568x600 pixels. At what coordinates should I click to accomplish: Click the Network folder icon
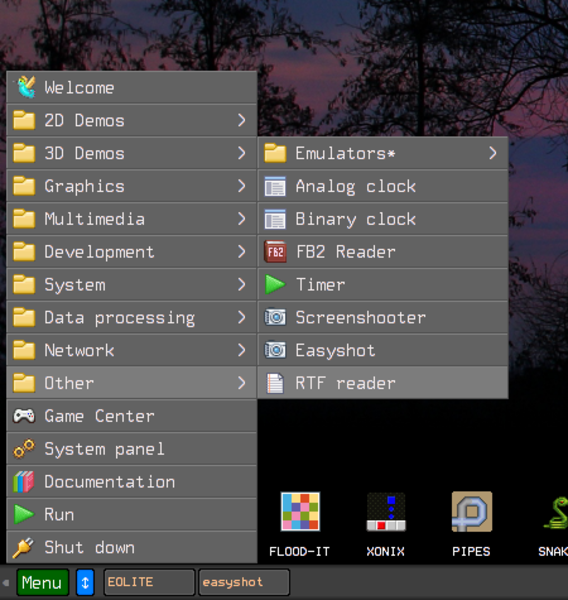click(24, 351)
